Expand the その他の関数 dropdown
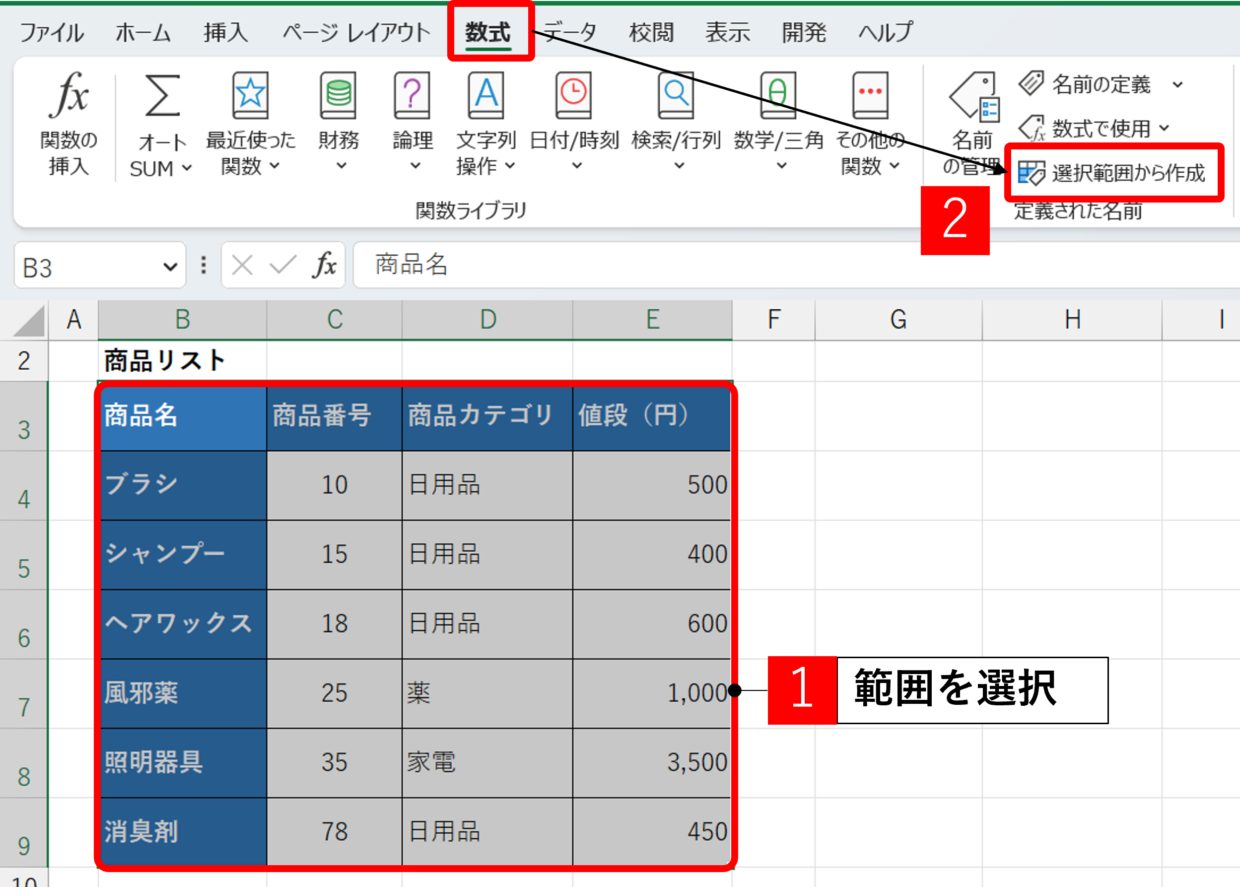The width and height of the screenshot is (1240, 887). [x=894, y=167]
